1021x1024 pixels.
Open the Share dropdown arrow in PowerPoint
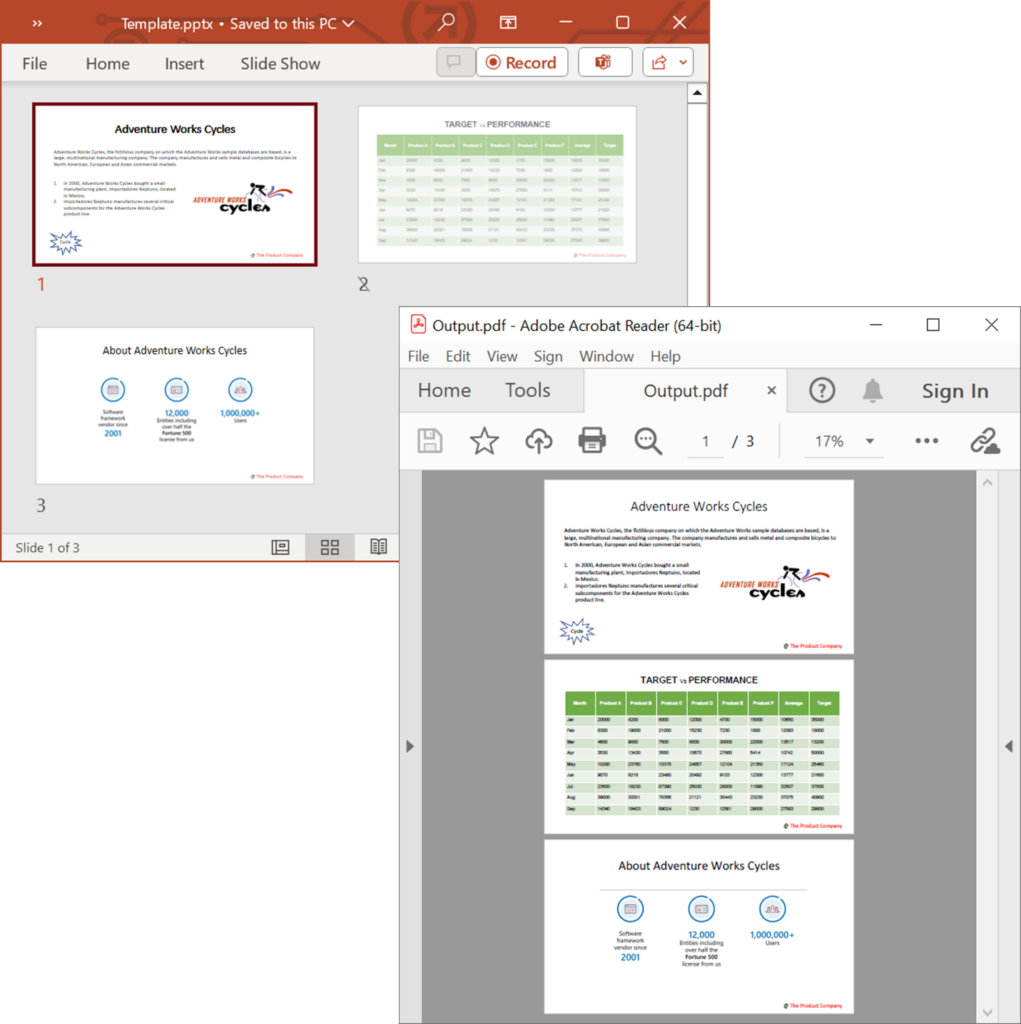(680, 62)
